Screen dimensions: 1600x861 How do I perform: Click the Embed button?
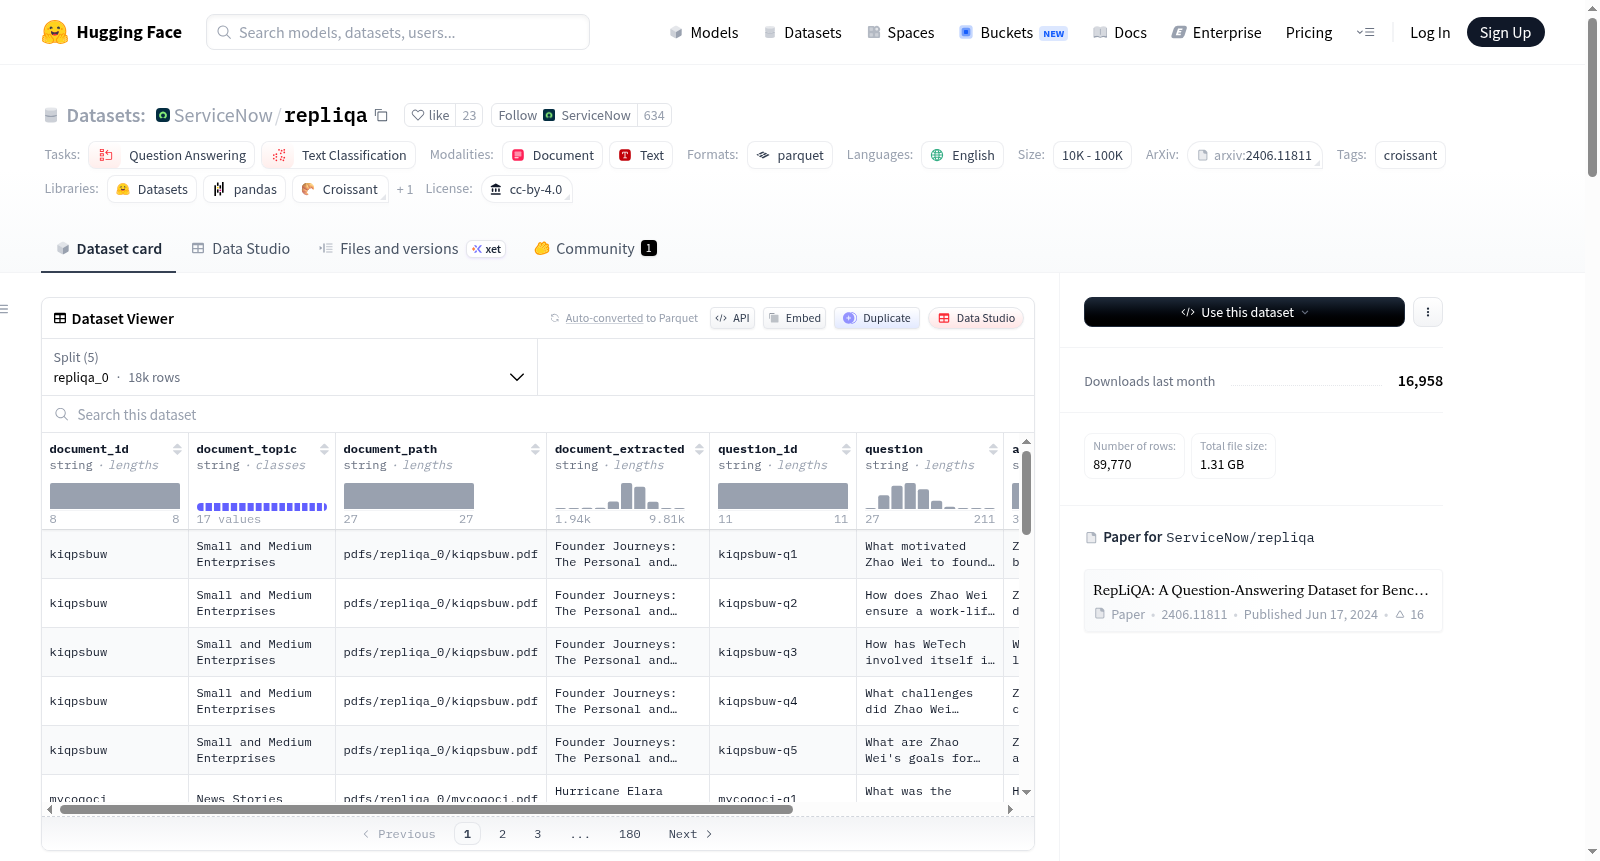click(794, 318)
